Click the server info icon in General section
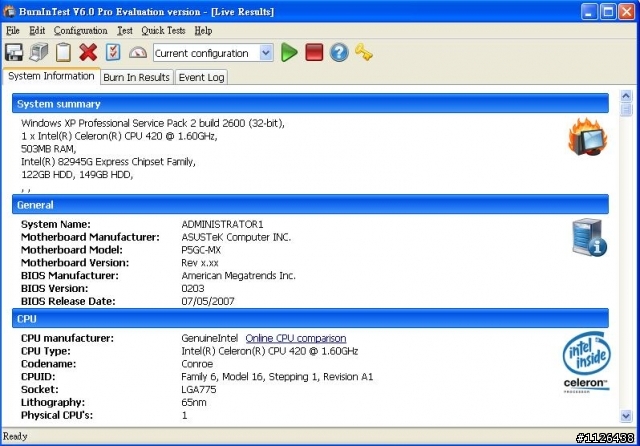Viewport: 640px width, 446px height. pos(589,237)
